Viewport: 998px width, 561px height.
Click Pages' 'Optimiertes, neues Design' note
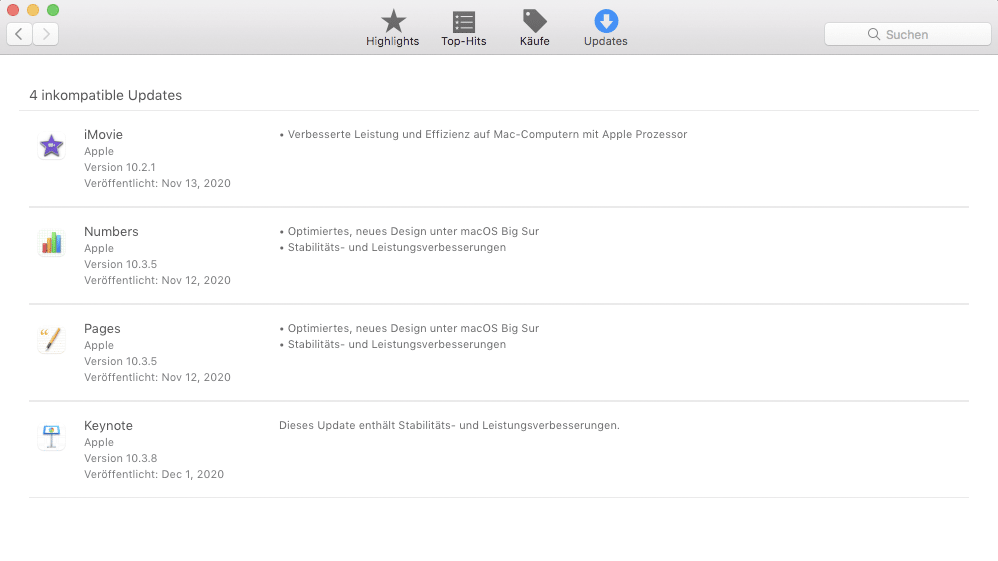click(409, 329)
